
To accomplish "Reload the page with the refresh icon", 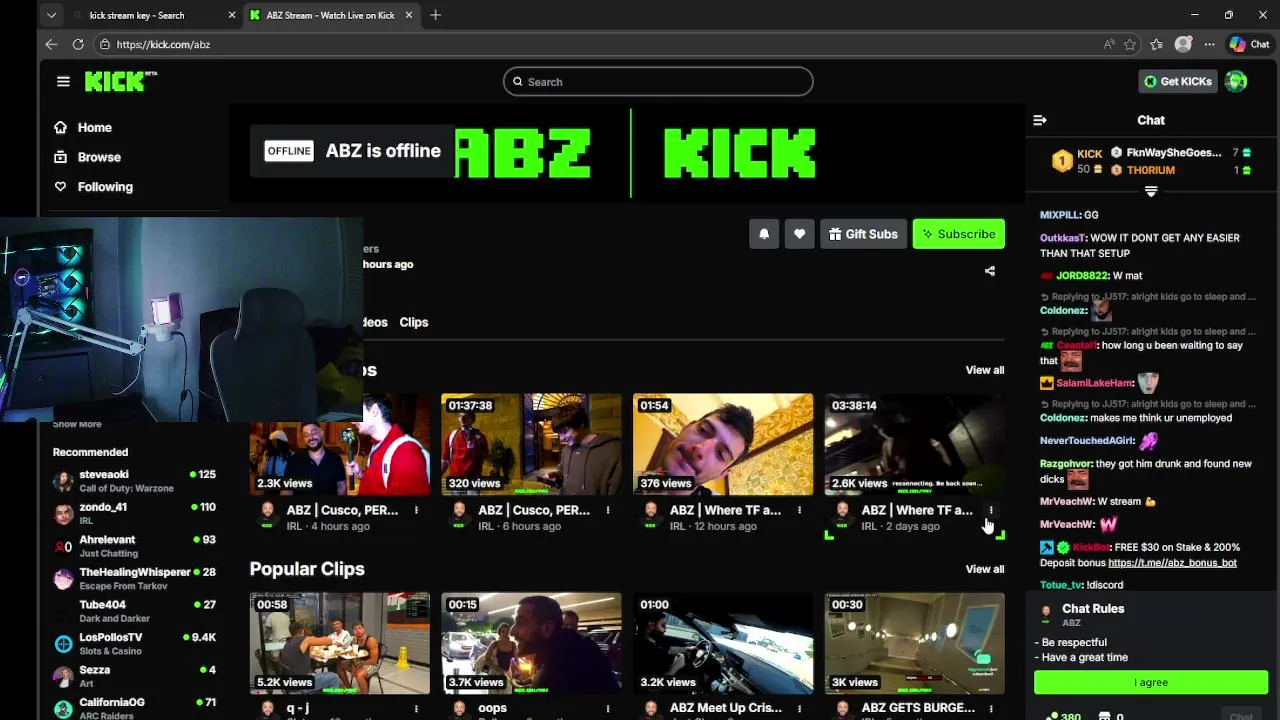I will point(78,44).
